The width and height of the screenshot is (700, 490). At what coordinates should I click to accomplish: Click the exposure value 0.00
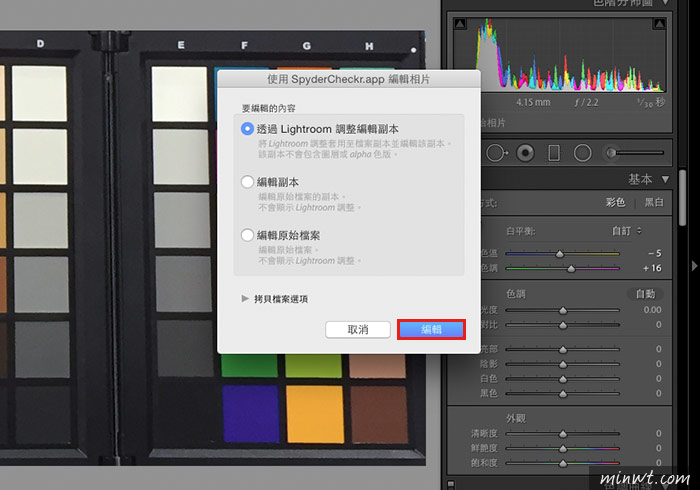tap(652, 310)
